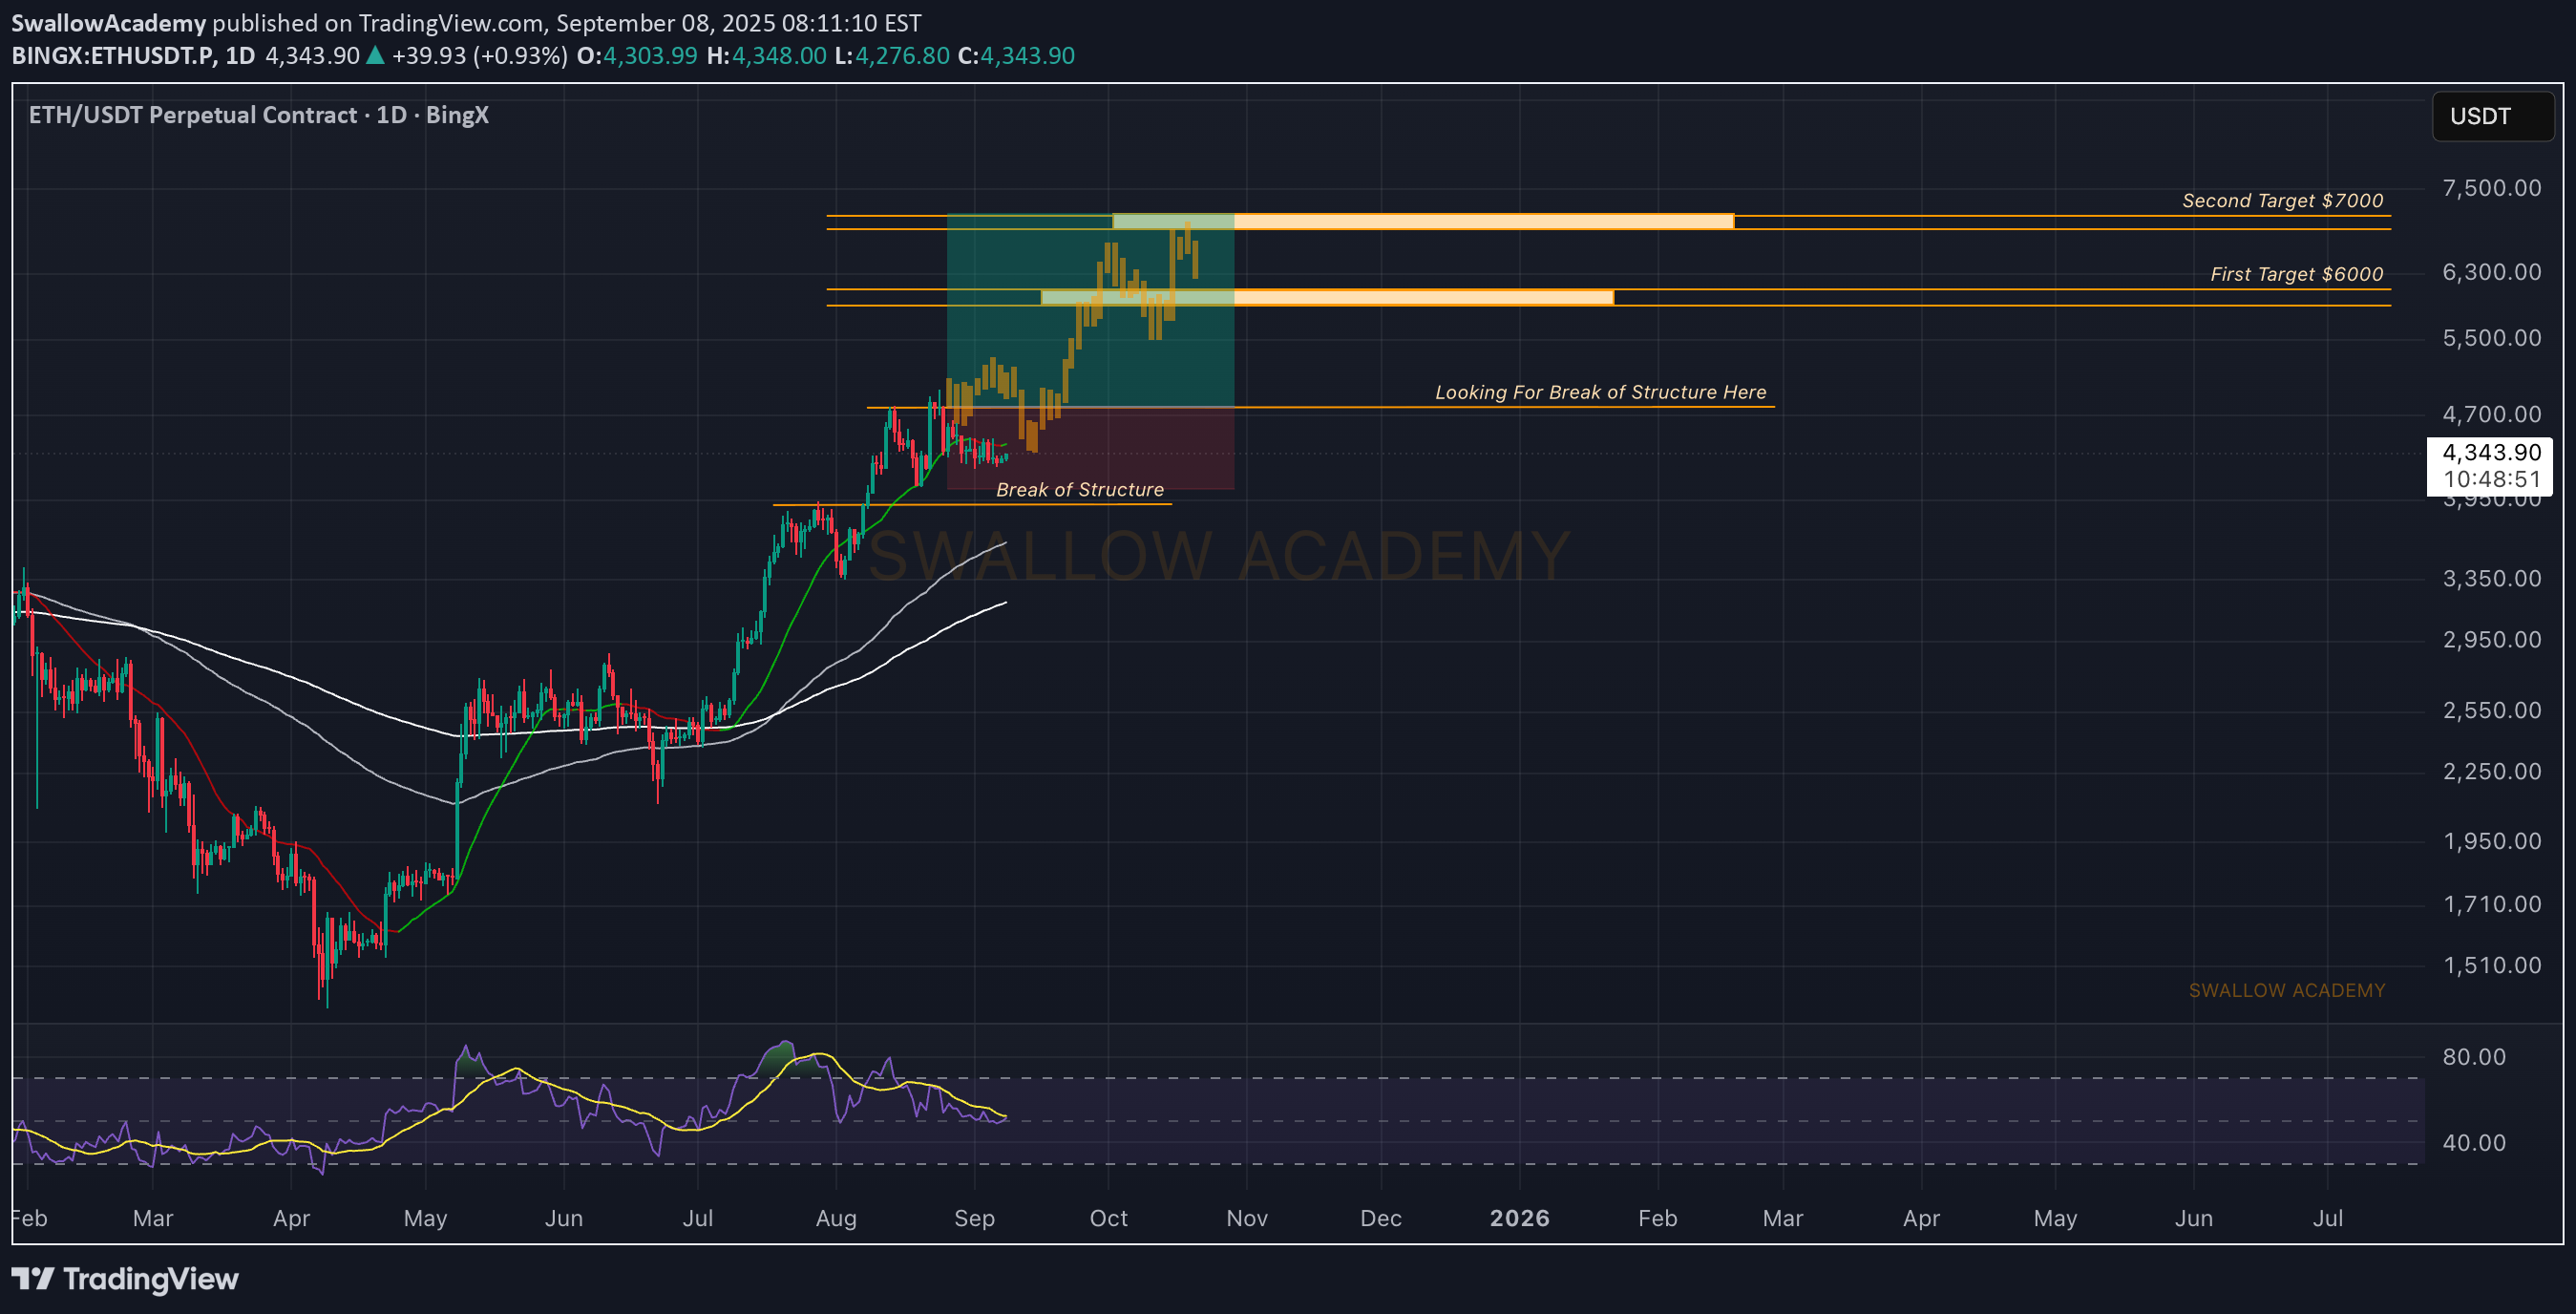Click the H:4,348.00 high value in header

766,56
